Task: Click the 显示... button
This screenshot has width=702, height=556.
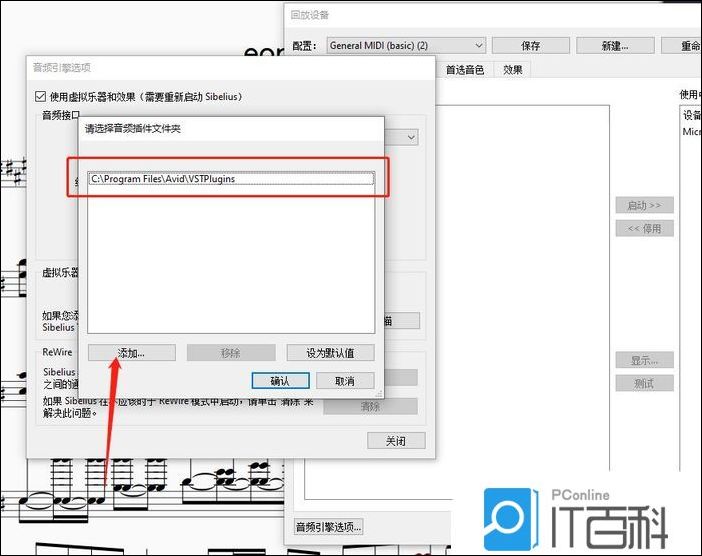Action: tap(644, 360)
